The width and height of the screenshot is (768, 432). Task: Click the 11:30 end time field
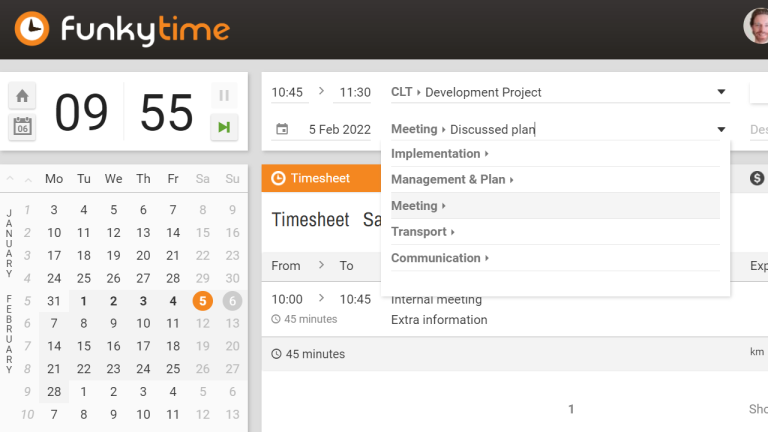pos(355,92)
